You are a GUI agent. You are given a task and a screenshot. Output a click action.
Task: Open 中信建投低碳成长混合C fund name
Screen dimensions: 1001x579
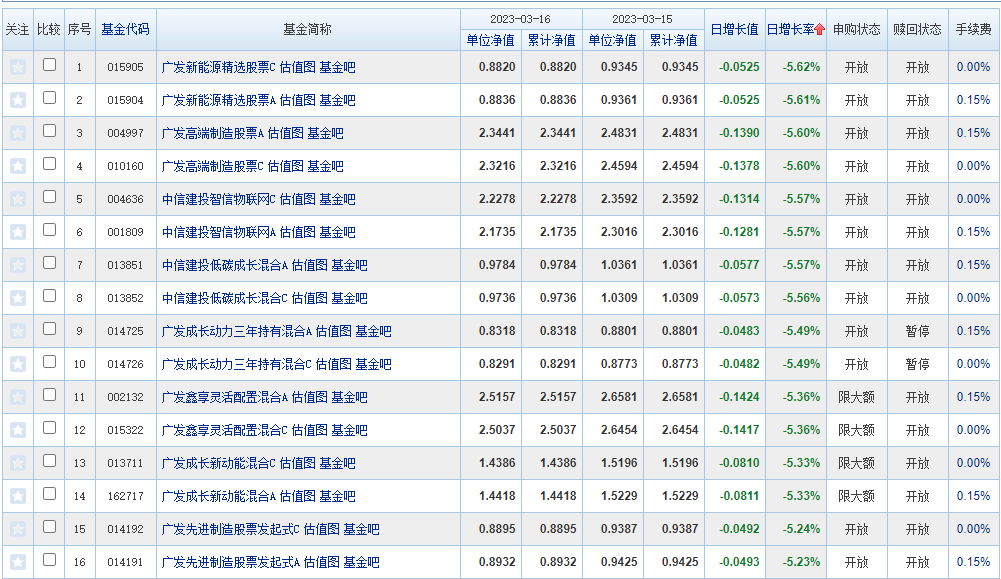225,298
